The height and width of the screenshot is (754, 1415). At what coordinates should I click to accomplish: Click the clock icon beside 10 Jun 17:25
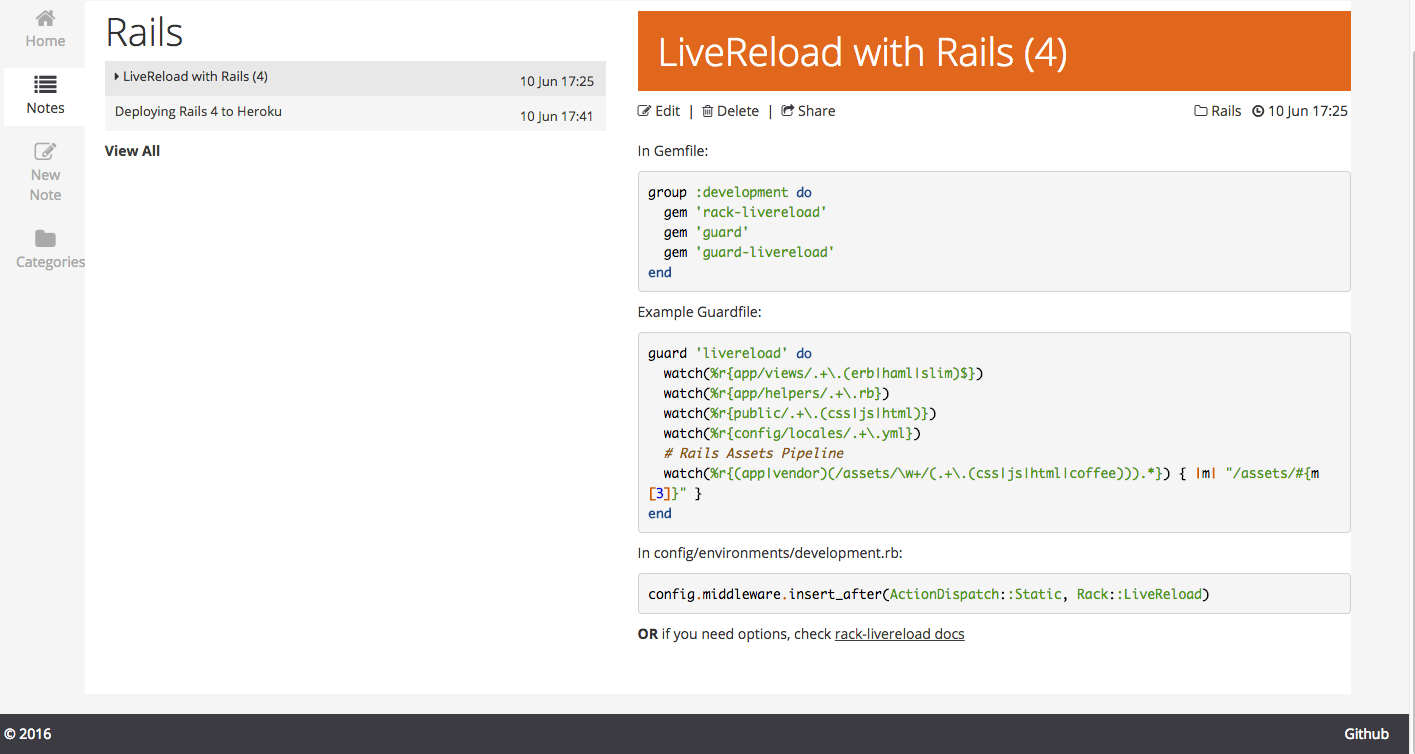(1258, 111)
